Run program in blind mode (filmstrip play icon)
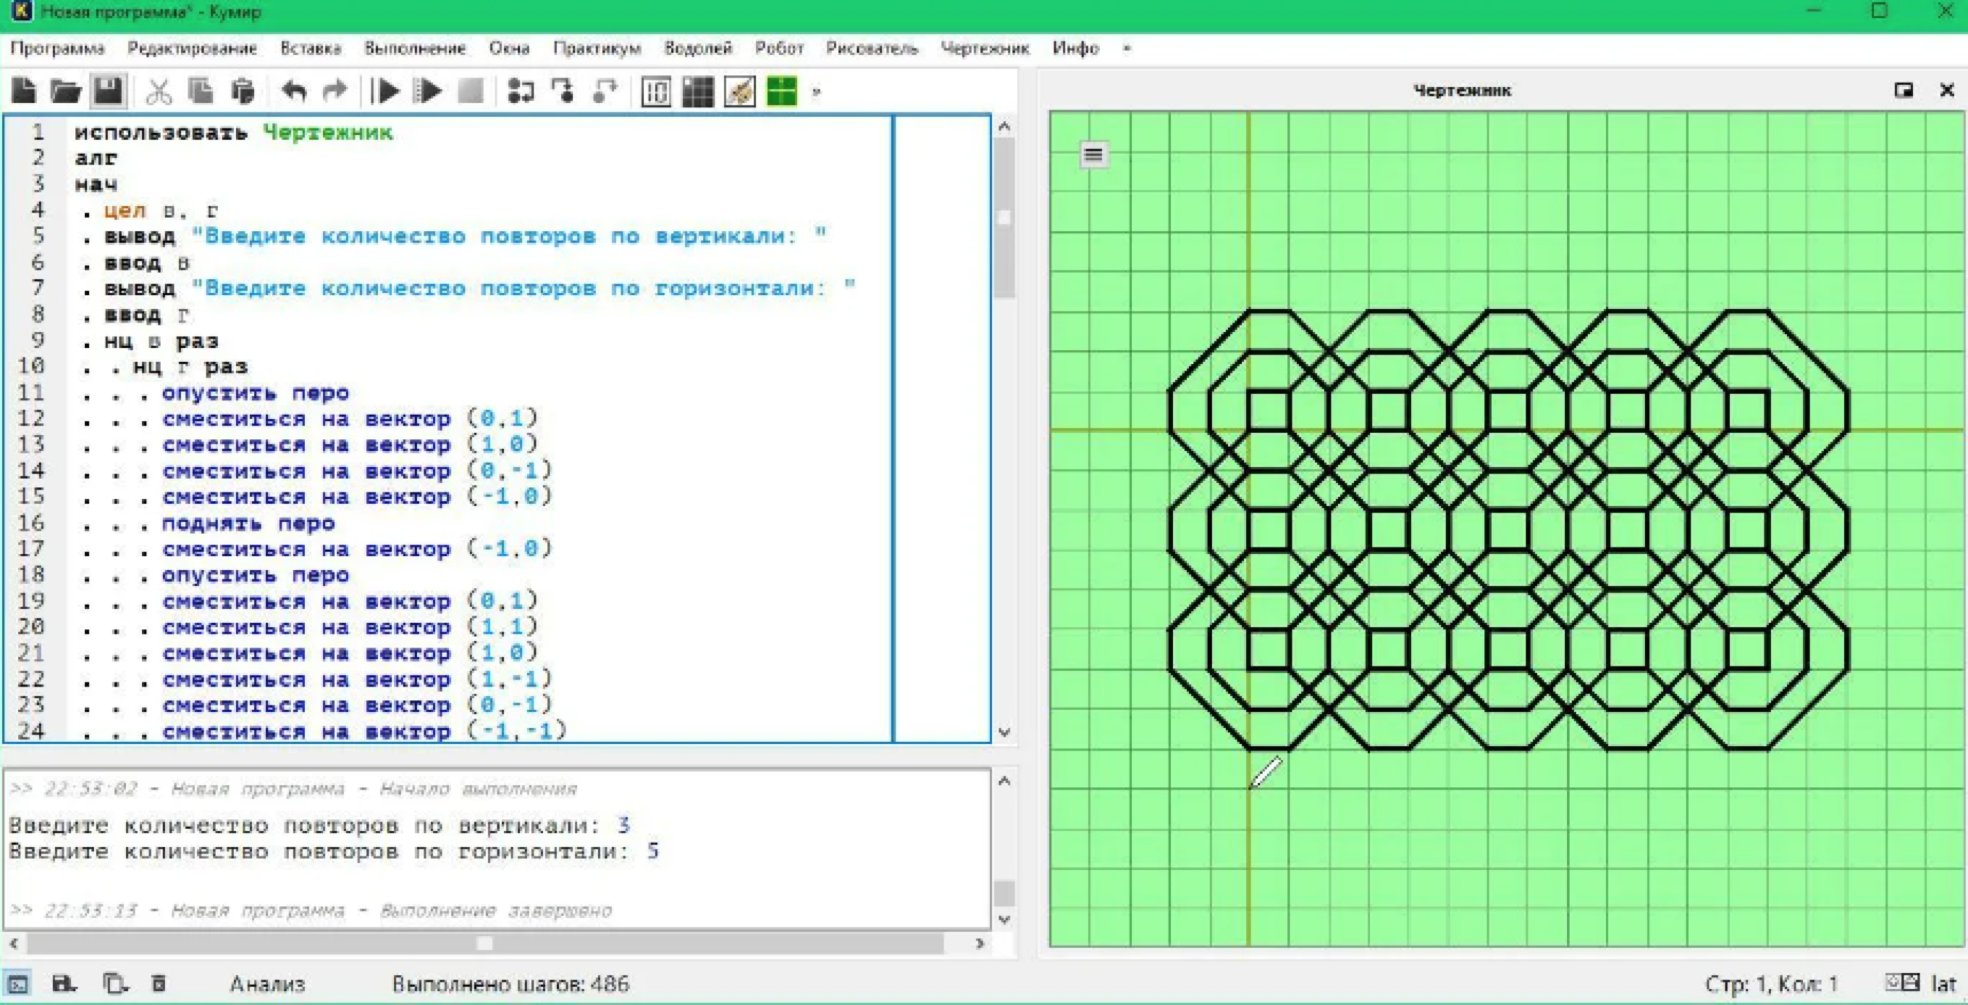1968x1005 pixels. click(428, 92)
